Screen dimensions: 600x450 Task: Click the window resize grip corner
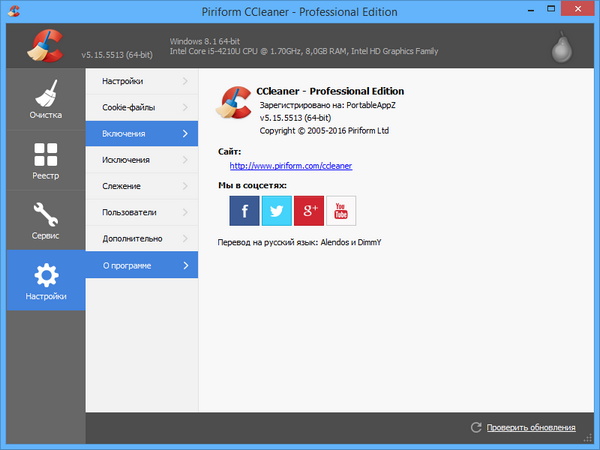587,438
